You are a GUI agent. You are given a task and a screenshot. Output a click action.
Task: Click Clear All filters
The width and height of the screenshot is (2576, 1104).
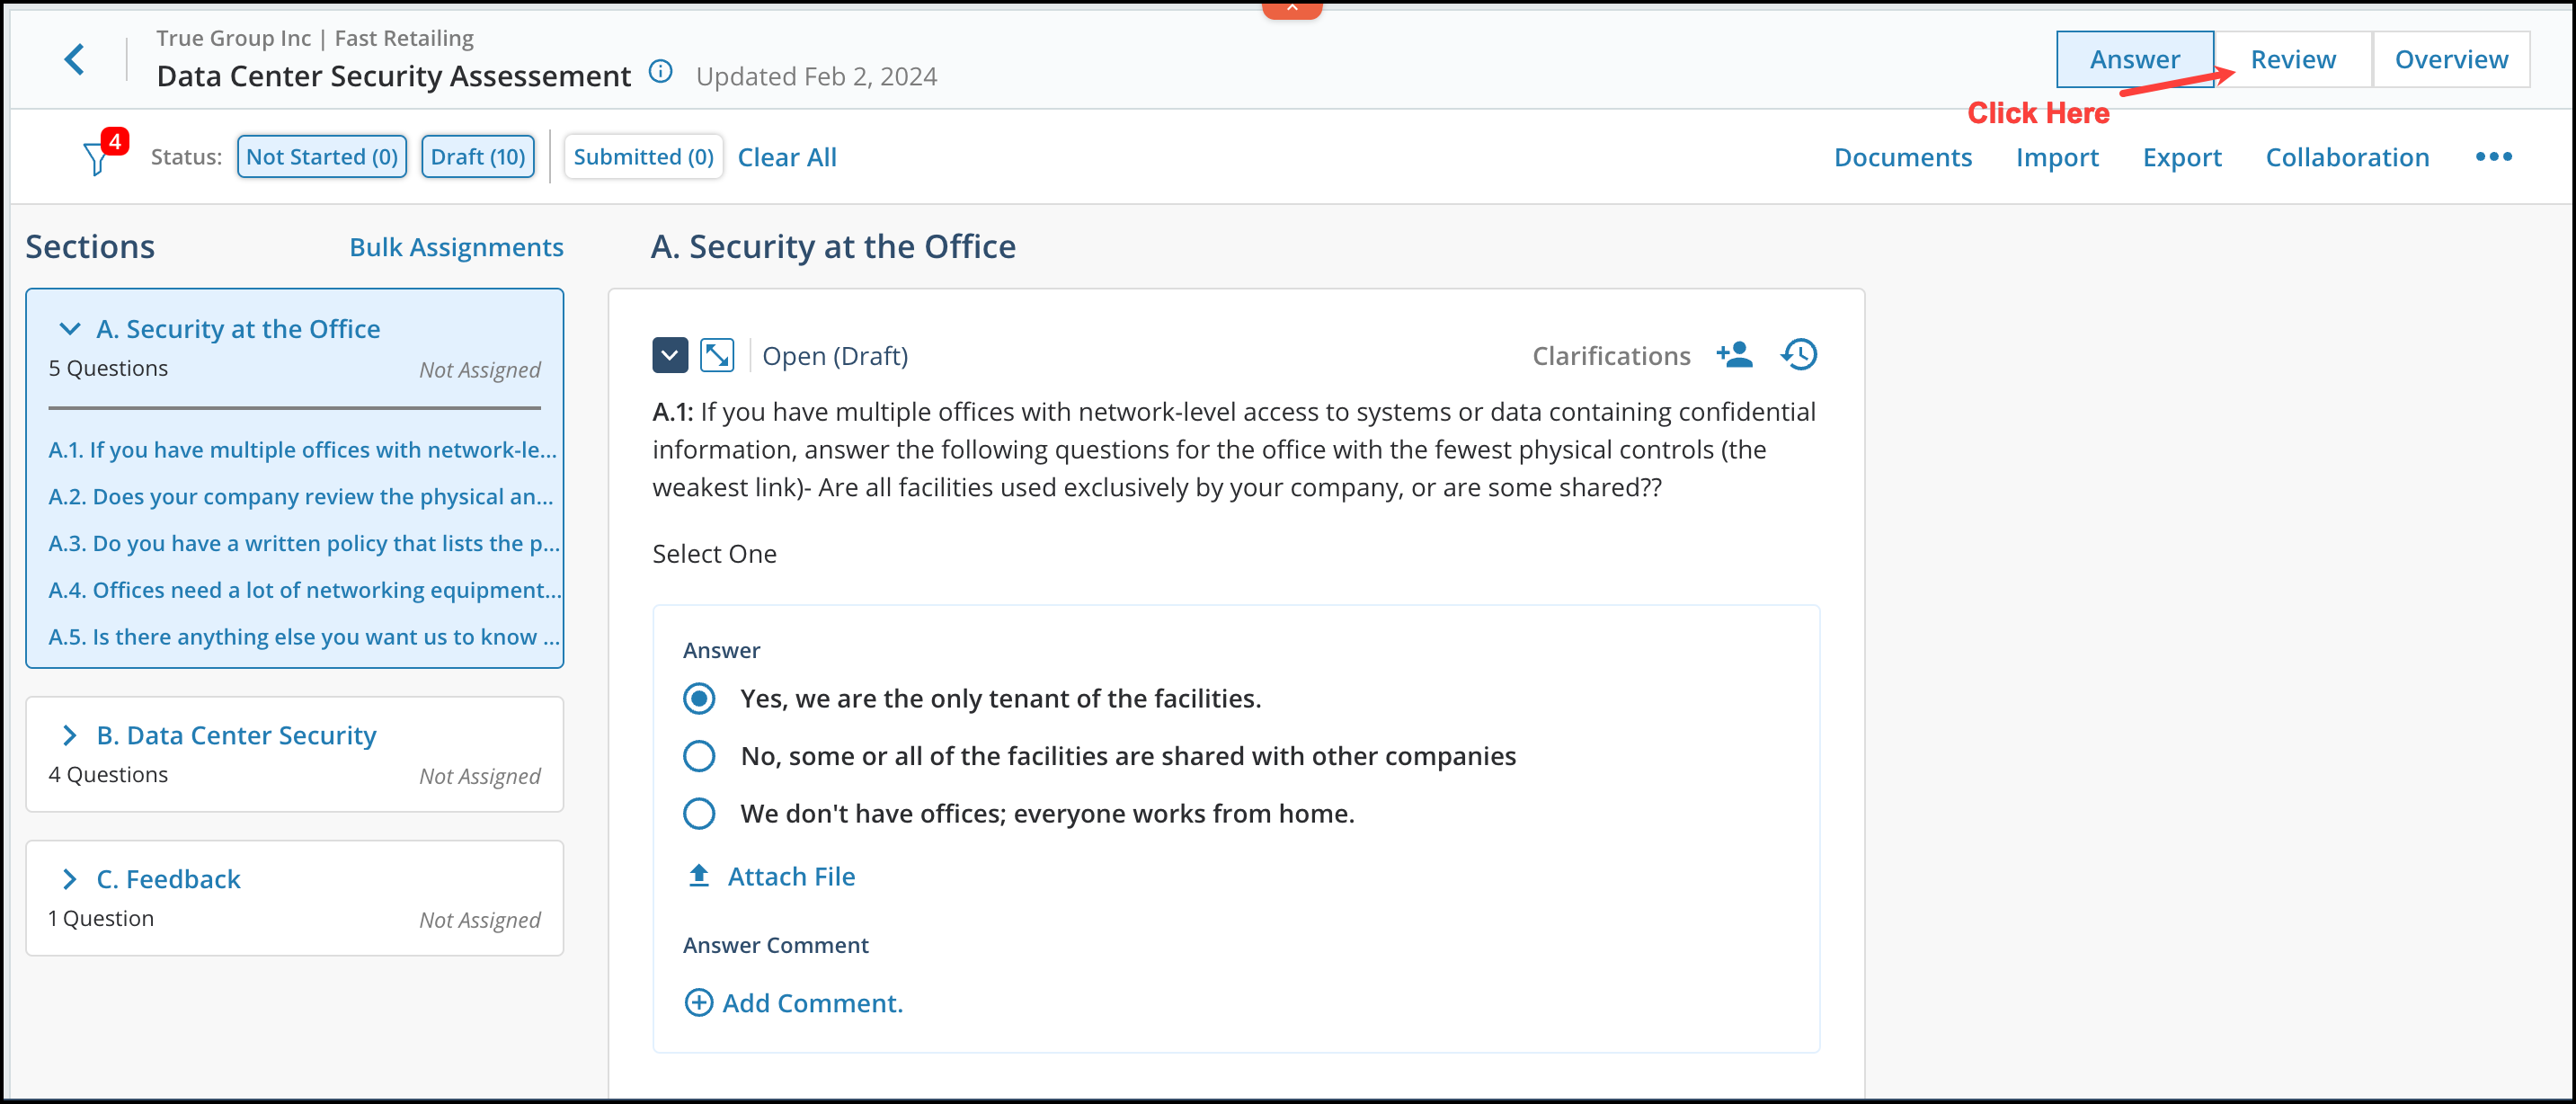click(787, 157)
